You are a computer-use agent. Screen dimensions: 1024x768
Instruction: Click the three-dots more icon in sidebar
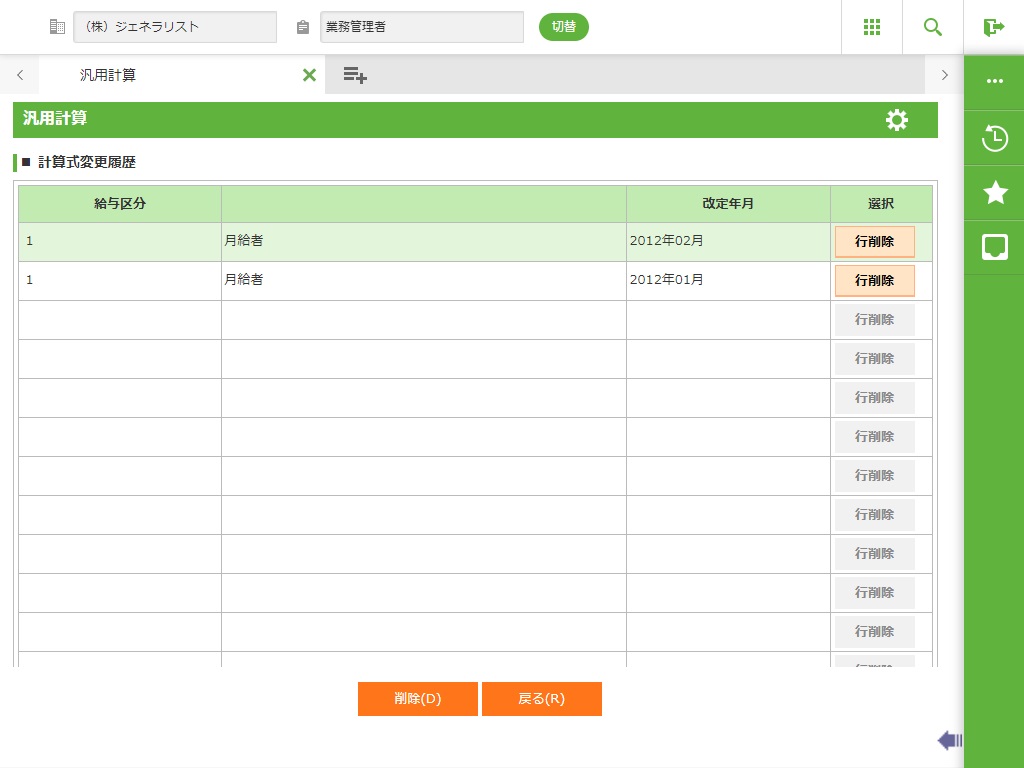[994, 82]
